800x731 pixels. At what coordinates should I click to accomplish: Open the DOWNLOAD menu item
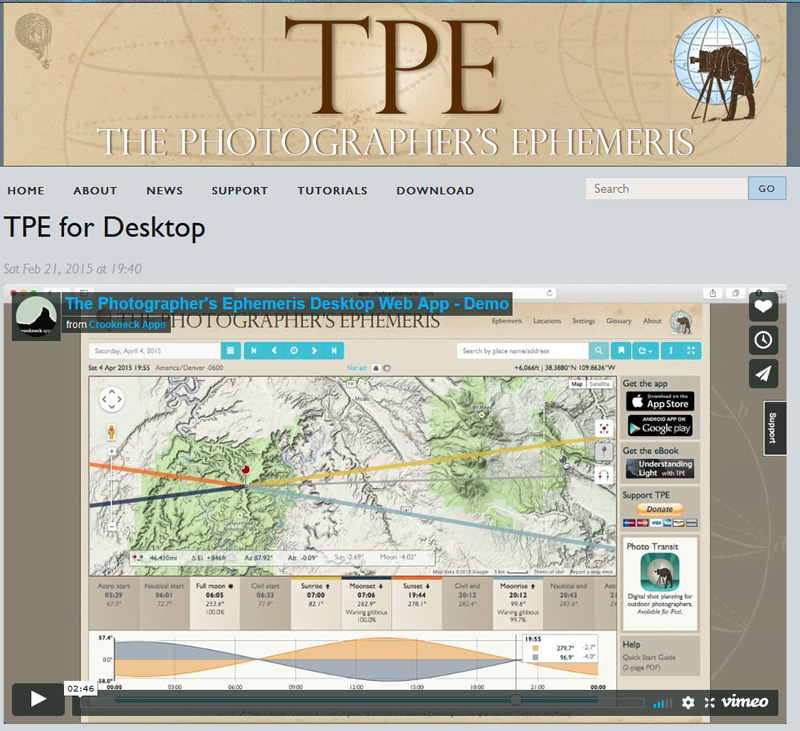pyautogui.click(x=435, y=190)
